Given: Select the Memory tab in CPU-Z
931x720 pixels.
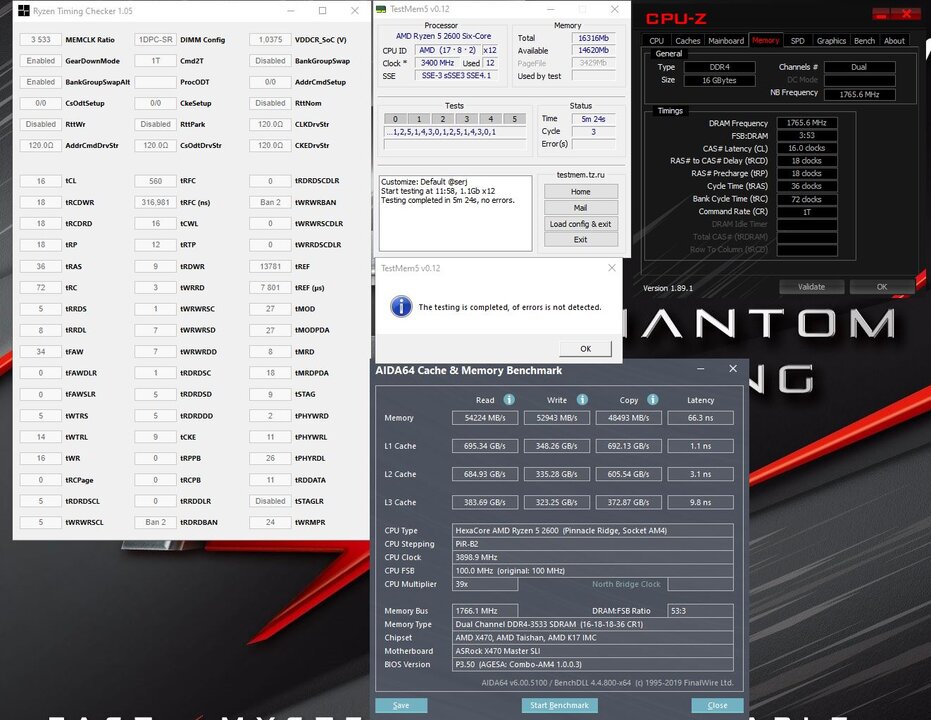Looking at the screenshot, I should point(765,40).
